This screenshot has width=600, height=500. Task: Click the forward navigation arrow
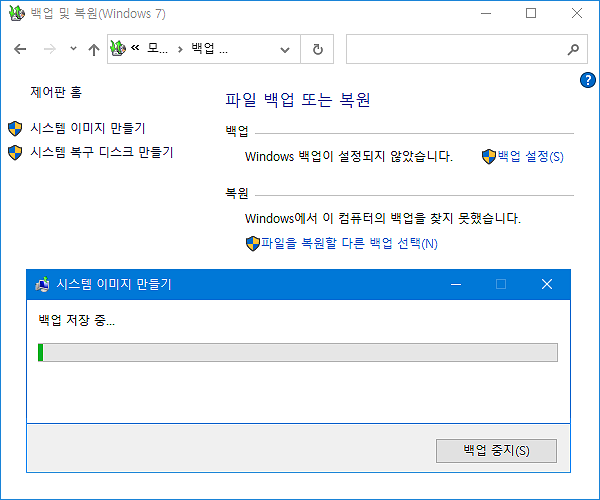click(x=50, y=49)
